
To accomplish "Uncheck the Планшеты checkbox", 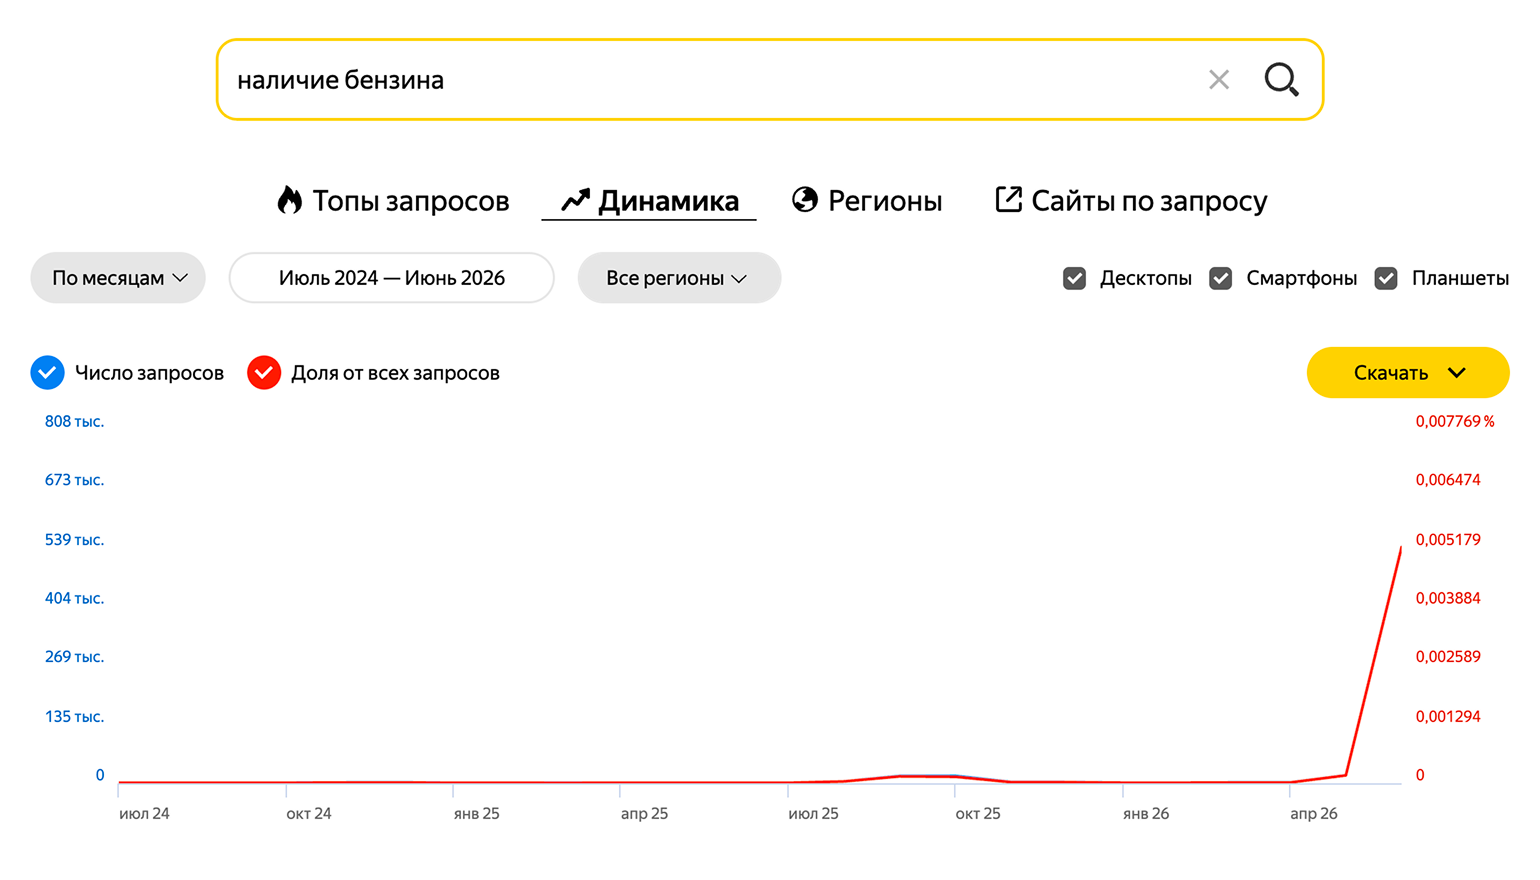I will [1386, 278].
